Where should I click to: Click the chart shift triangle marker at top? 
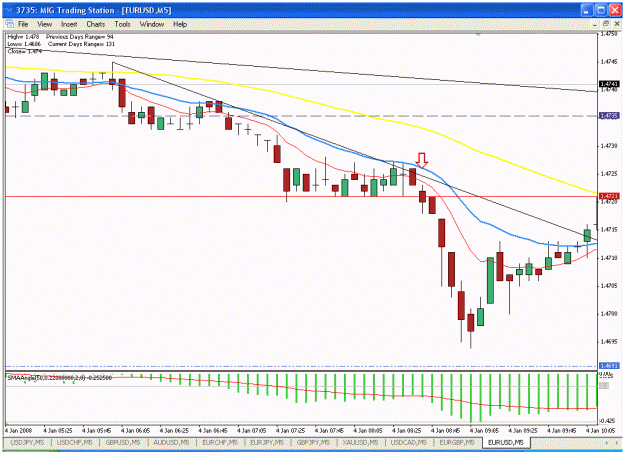pos(478,35)
